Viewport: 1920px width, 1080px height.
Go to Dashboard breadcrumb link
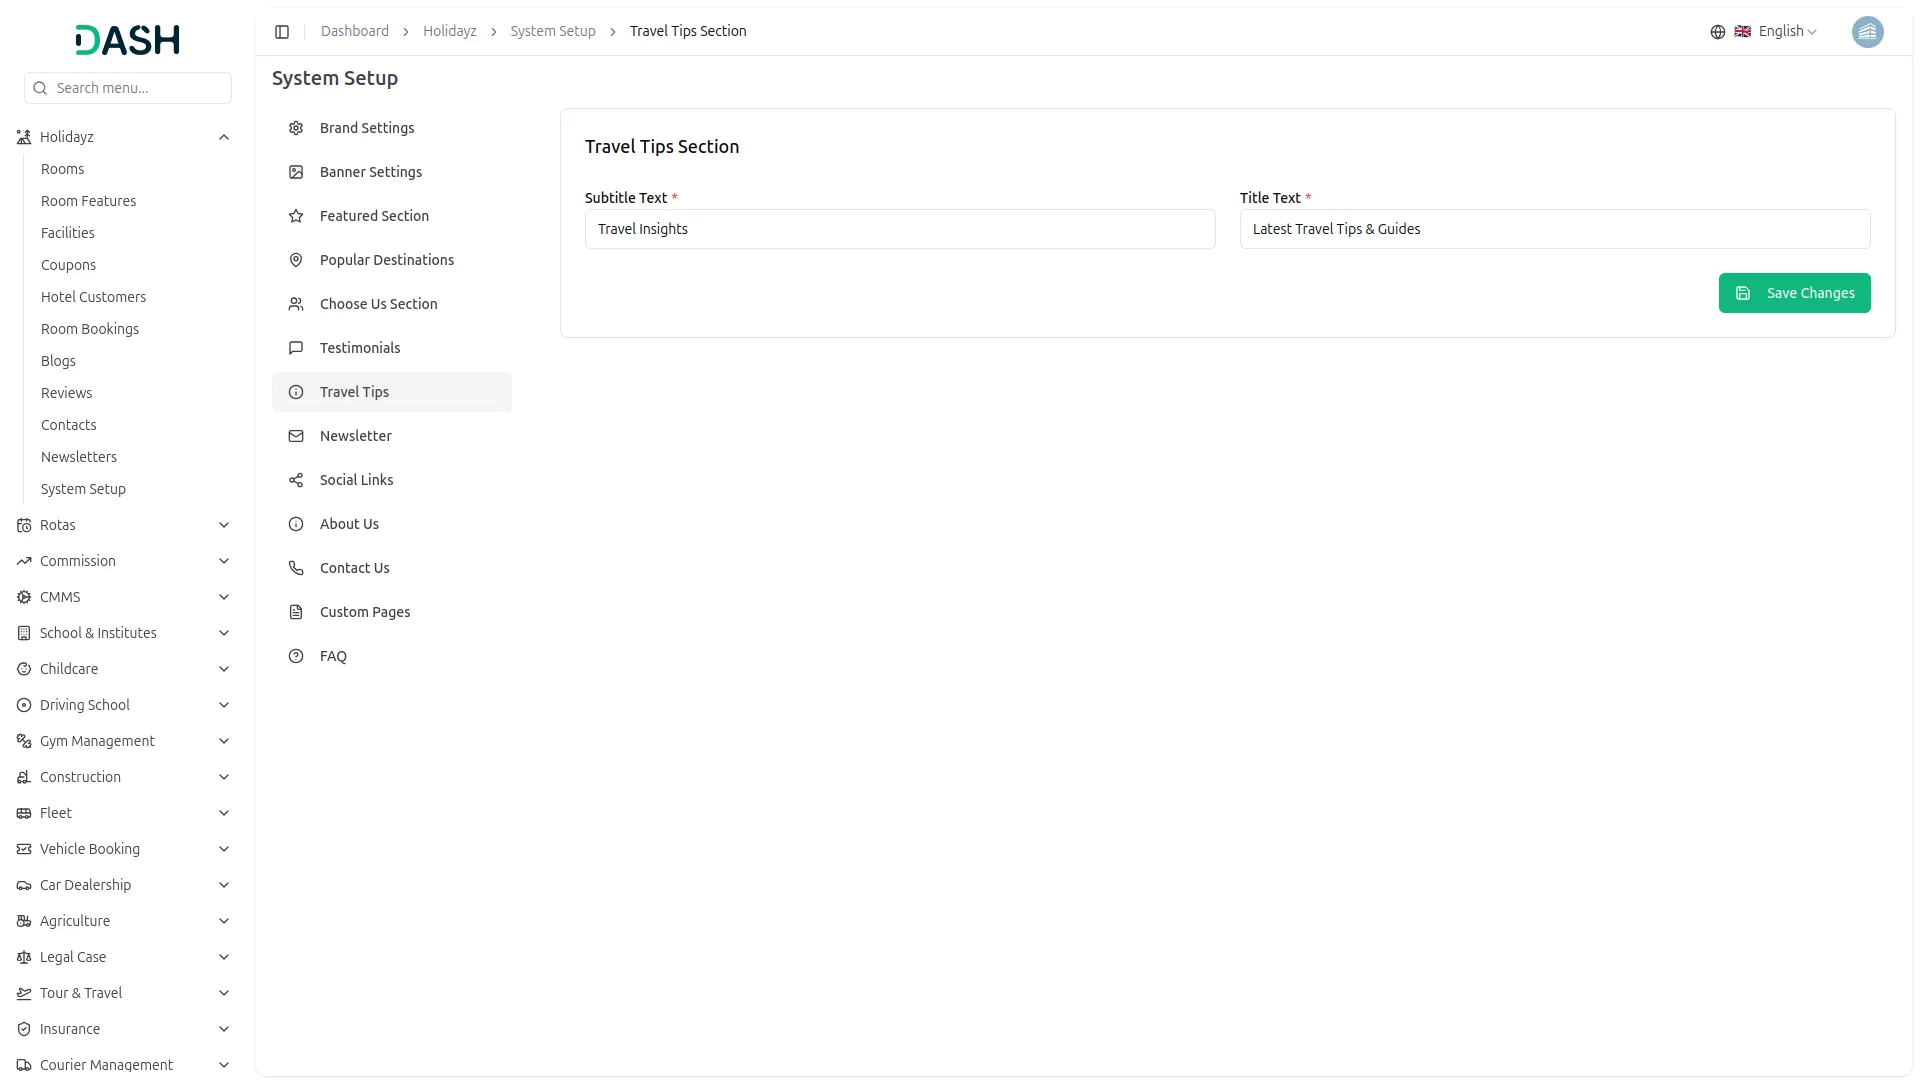(x=355, y=32)
